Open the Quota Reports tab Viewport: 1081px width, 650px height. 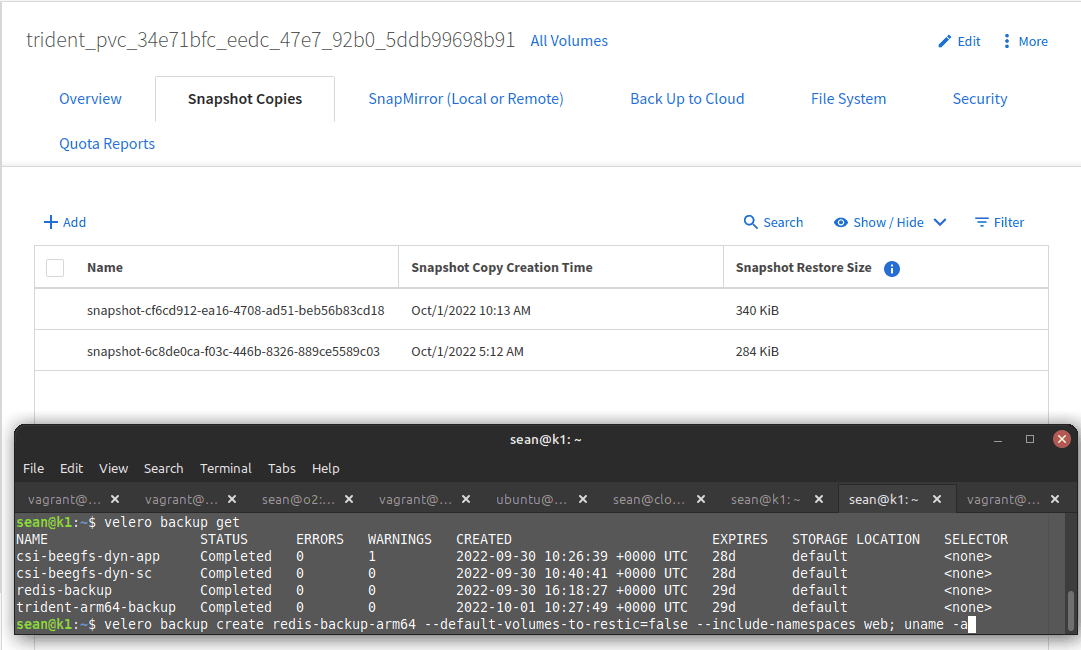pyautogui.click(x=107, y=143)
